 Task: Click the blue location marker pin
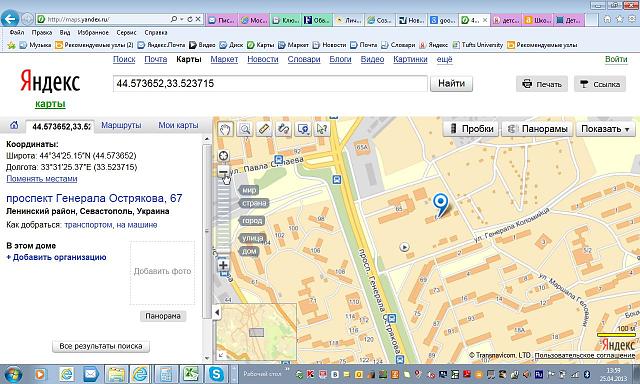pos(440,205)
